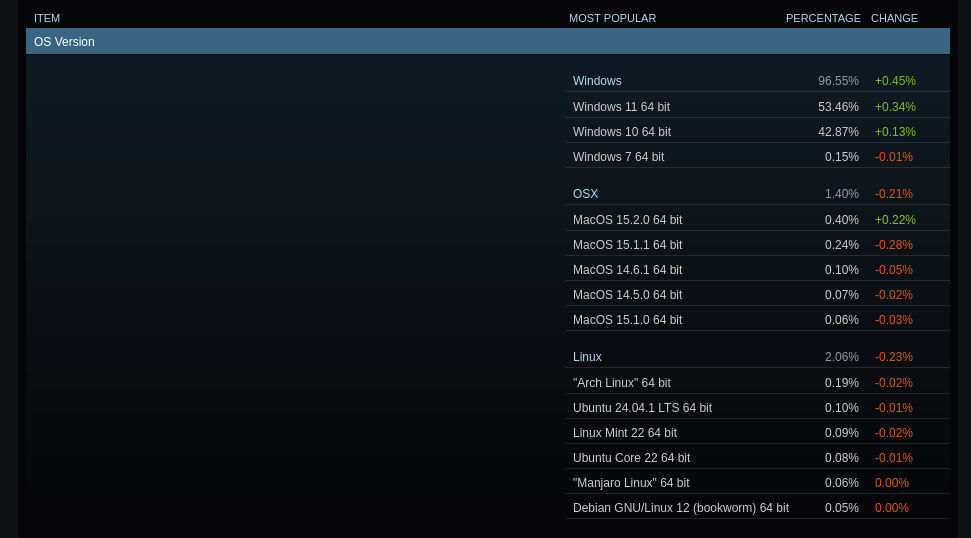Click the -0.03% change value
The image size is (971, 538).
click(894, 319)
